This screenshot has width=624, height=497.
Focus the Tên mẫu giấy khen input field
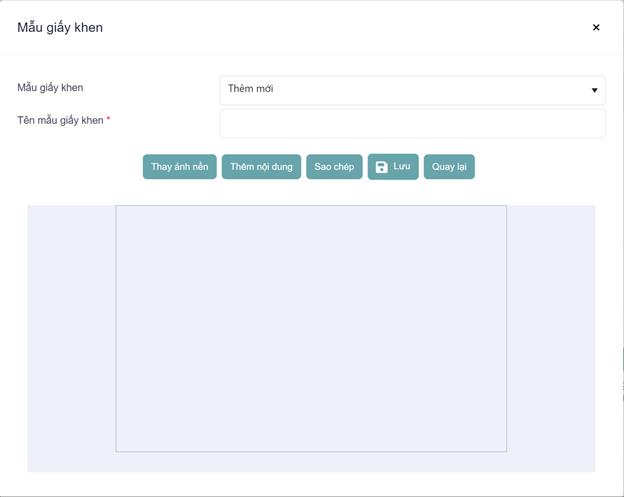pyautogui.click(x=412, y=123)
